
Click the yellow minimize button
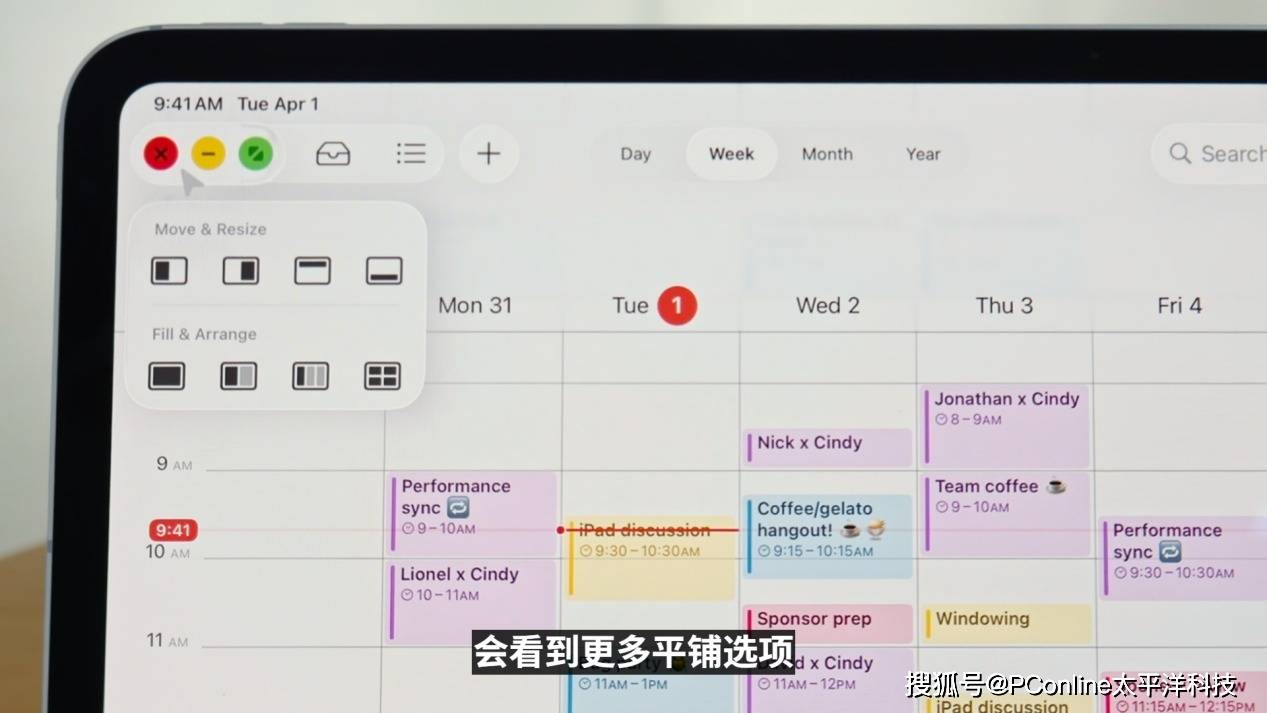(208, 153)
